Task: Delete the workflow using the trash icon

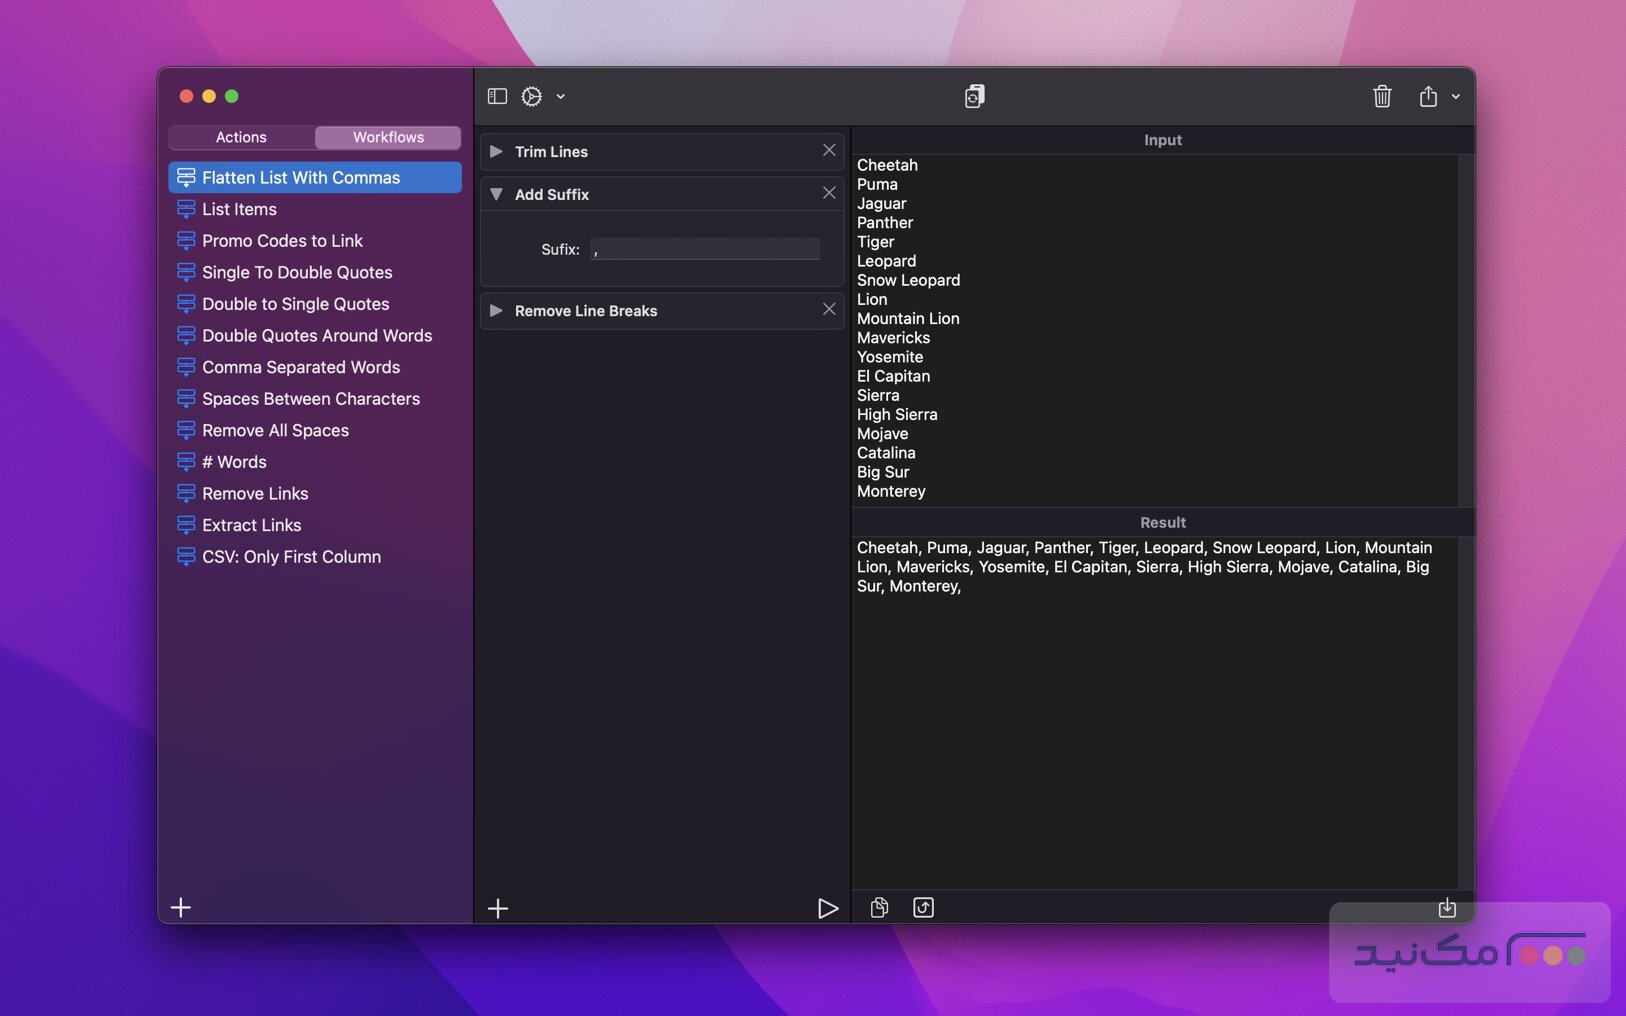Action: pos(1382,96)
